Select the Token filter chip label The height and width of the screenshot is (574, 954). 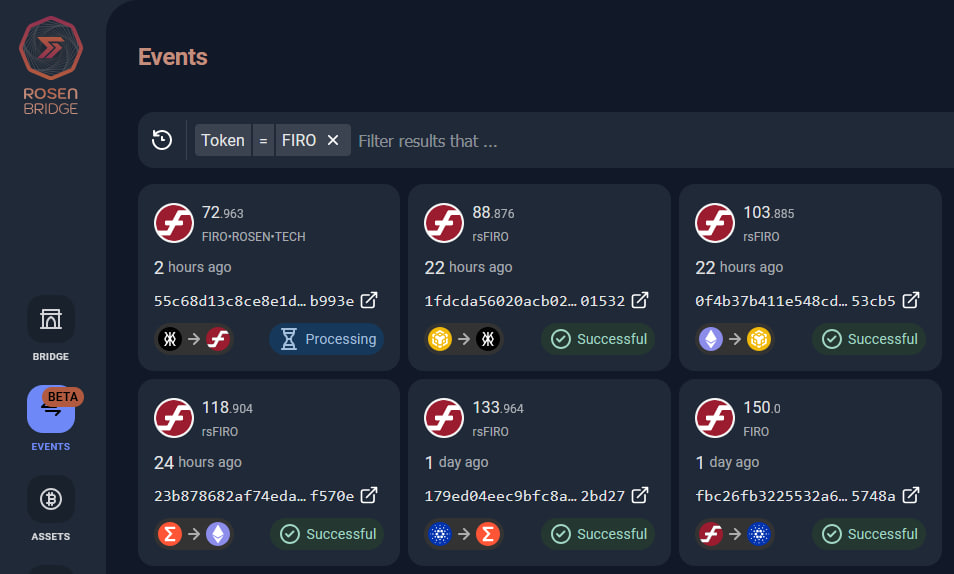point(223,140)
